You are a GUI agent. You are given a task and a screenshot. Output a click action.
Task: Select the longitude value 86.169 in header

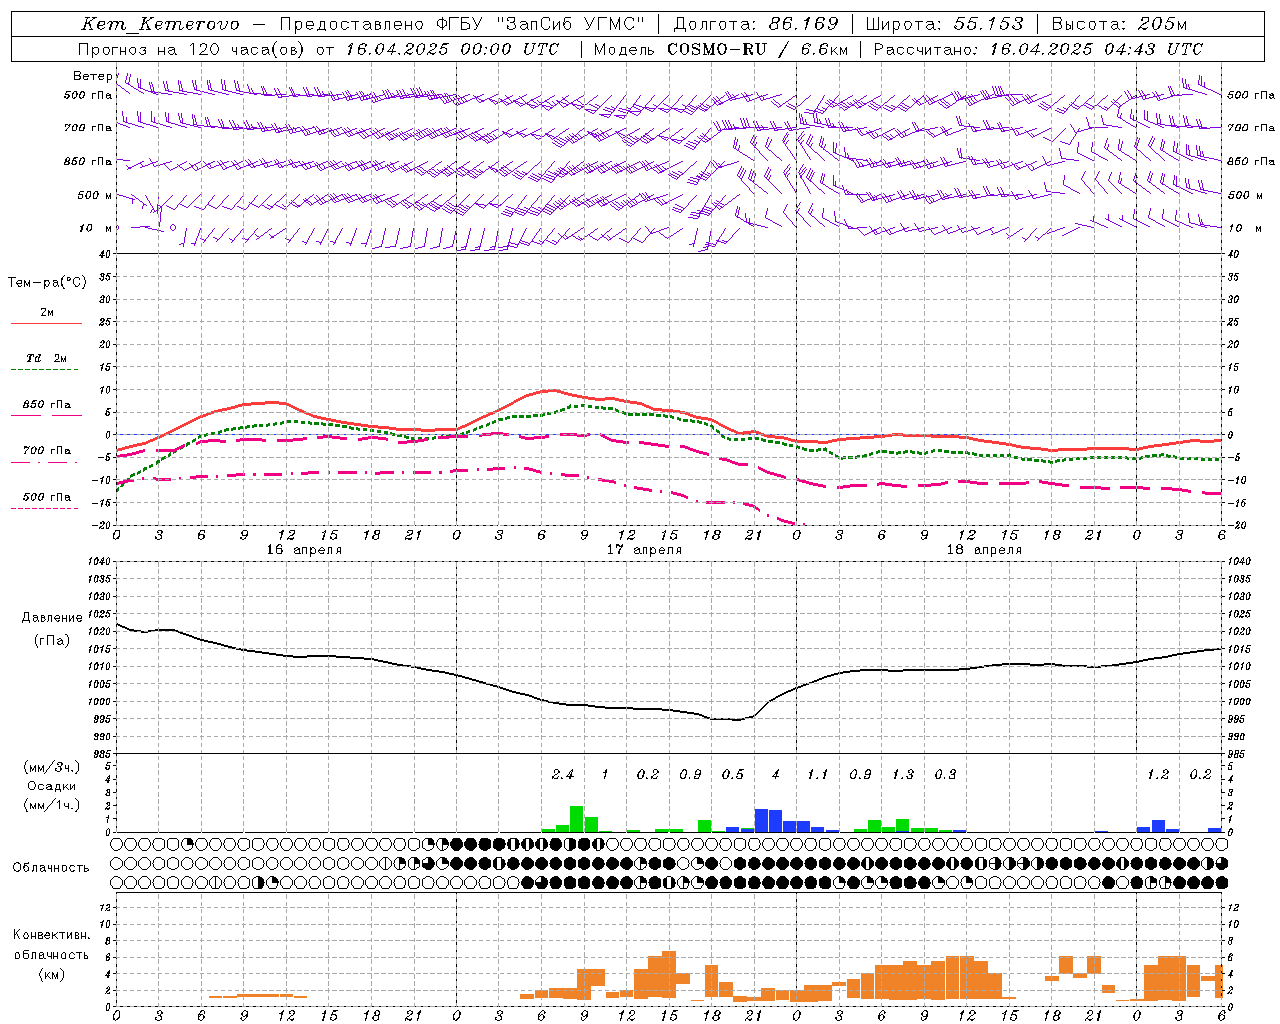[x=804, y=24]
